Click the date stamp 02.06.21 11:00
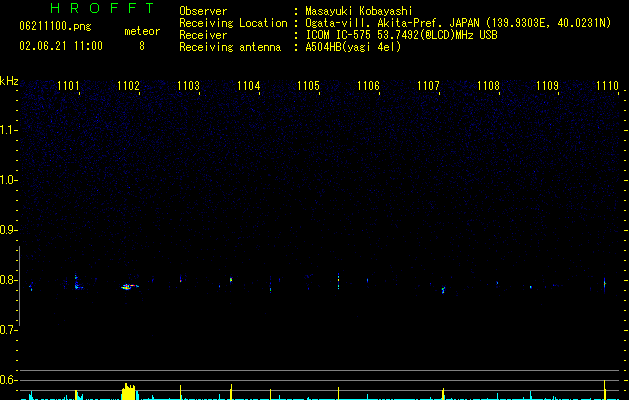Viewport: 629px width, 400px height. tap(61, 46)
